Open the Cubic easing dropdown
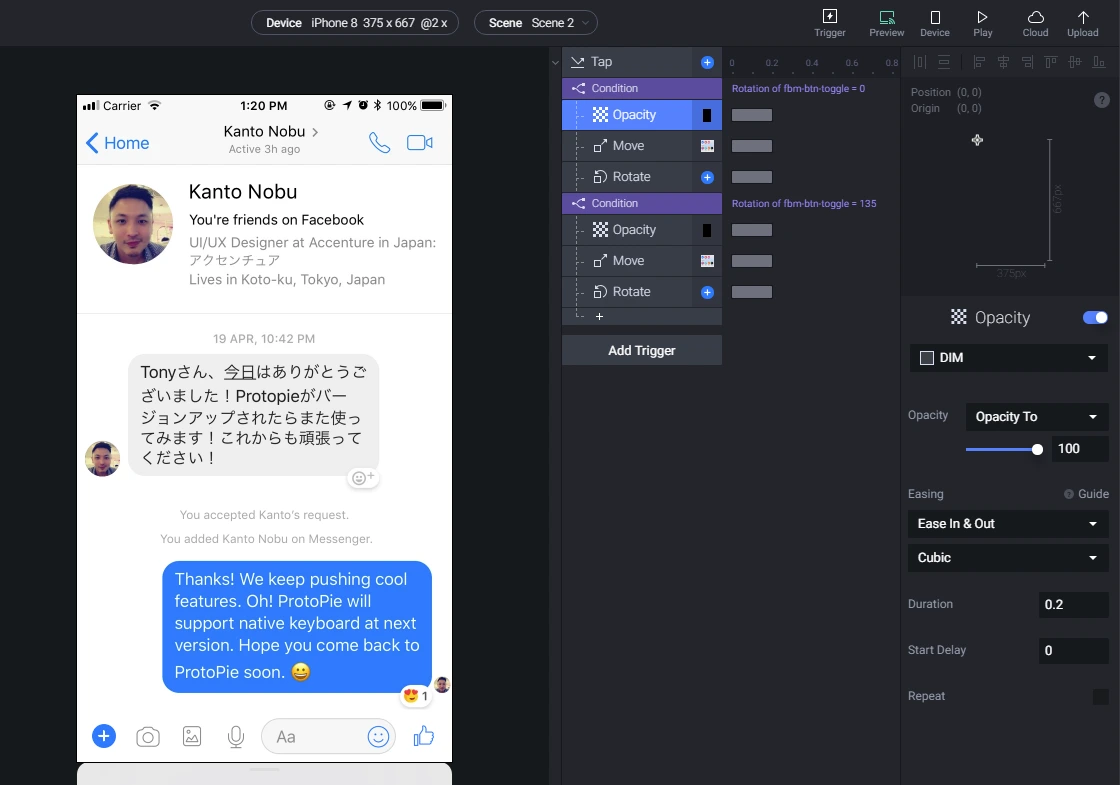Viewport: 1120px width, 785px height. [x=1008, y=557]
